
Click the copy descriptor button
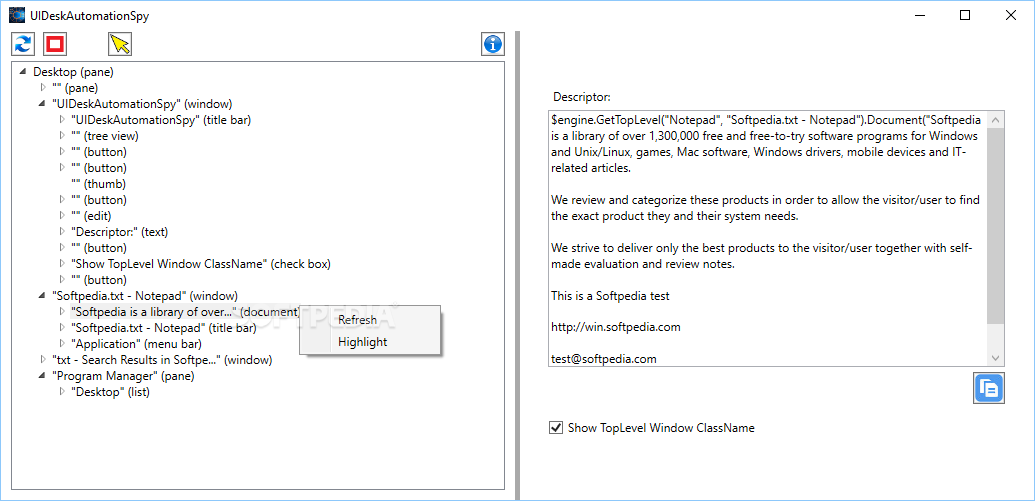click(x=989, y=388)
